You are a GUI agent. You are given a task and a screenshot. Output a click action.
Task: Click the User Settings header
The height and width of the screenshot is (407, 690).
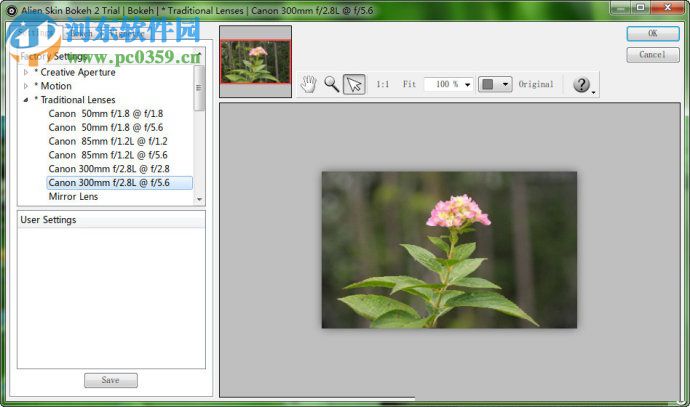pyautogui.click(x=111, y=220)
